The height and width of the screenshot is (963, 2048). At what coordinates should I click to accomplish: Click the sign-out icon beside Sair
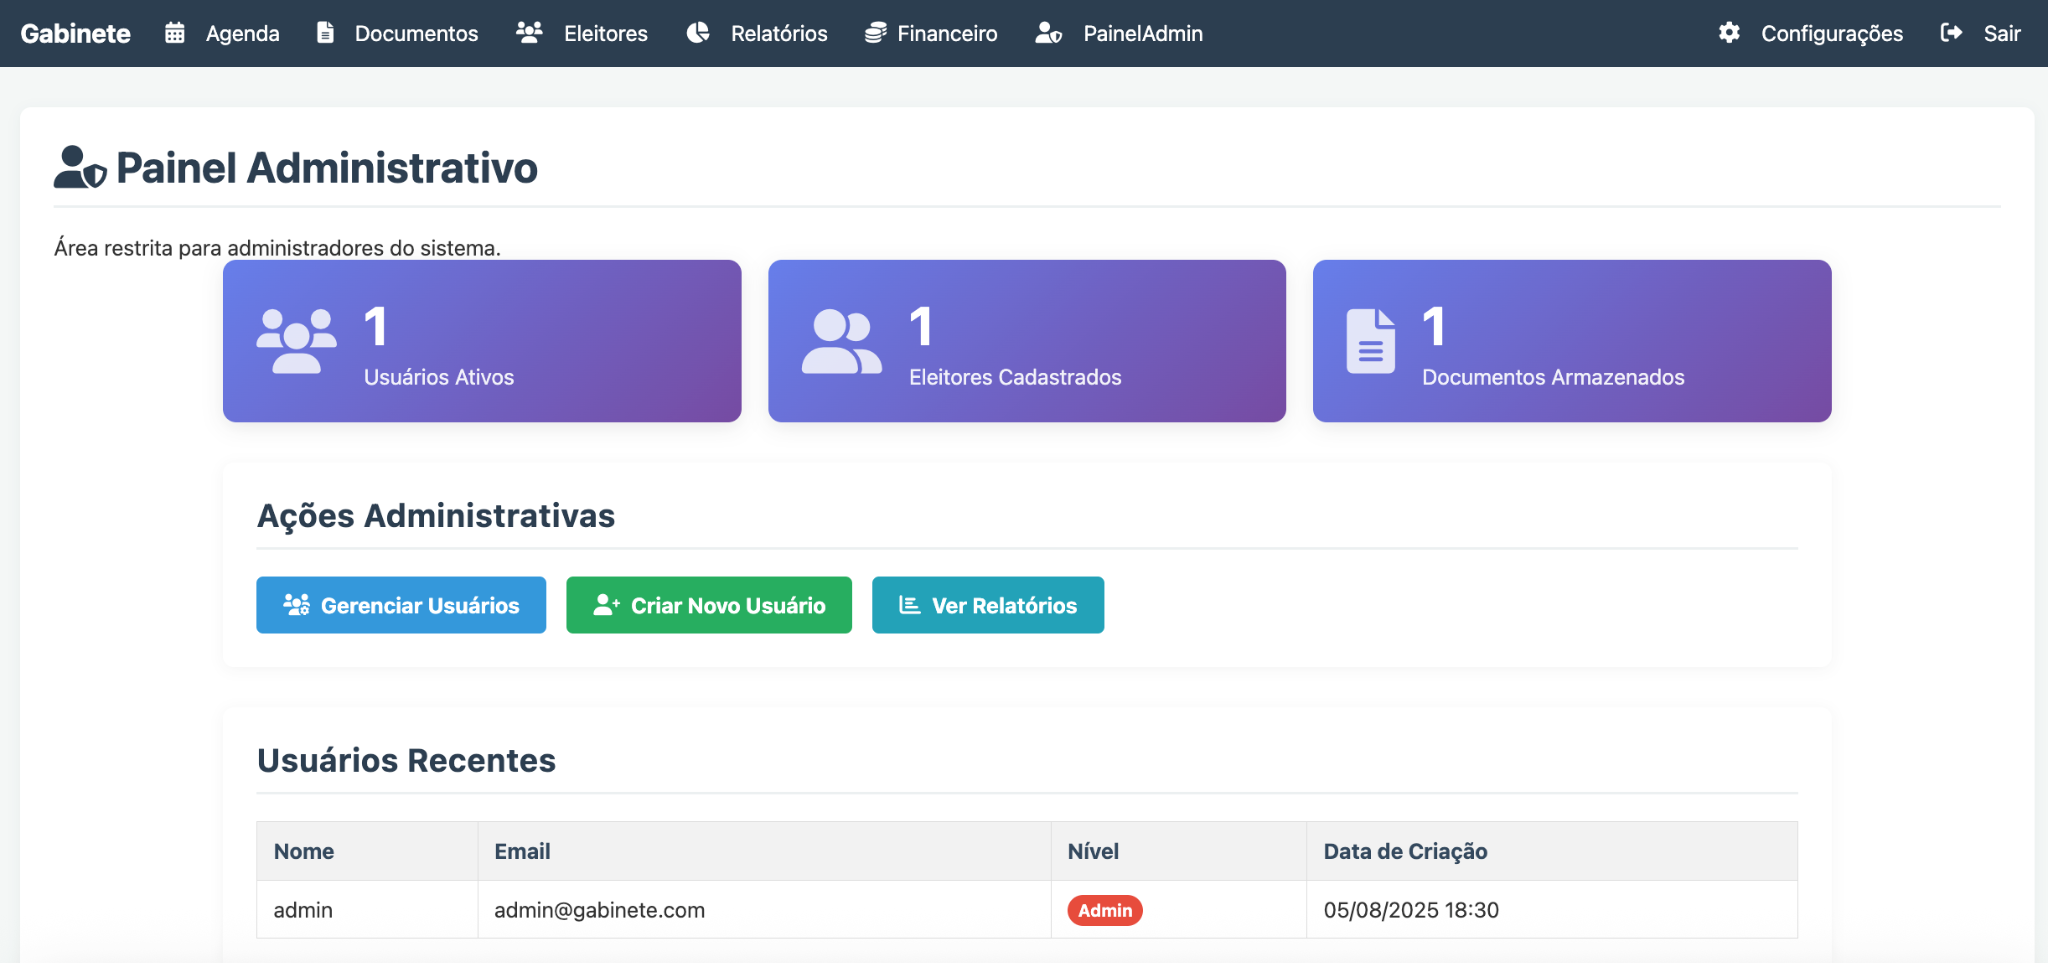coord(1951,33)
